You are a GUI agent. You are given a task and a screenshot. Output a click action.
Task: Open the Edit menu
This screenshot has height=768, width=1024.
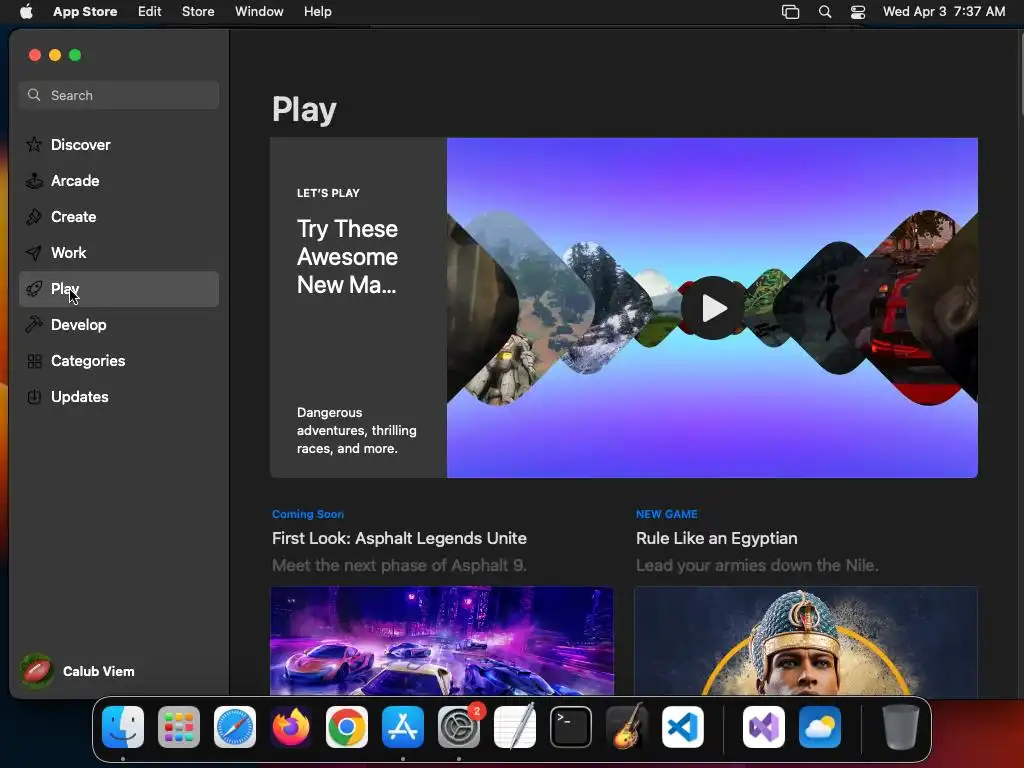[150, 12]
